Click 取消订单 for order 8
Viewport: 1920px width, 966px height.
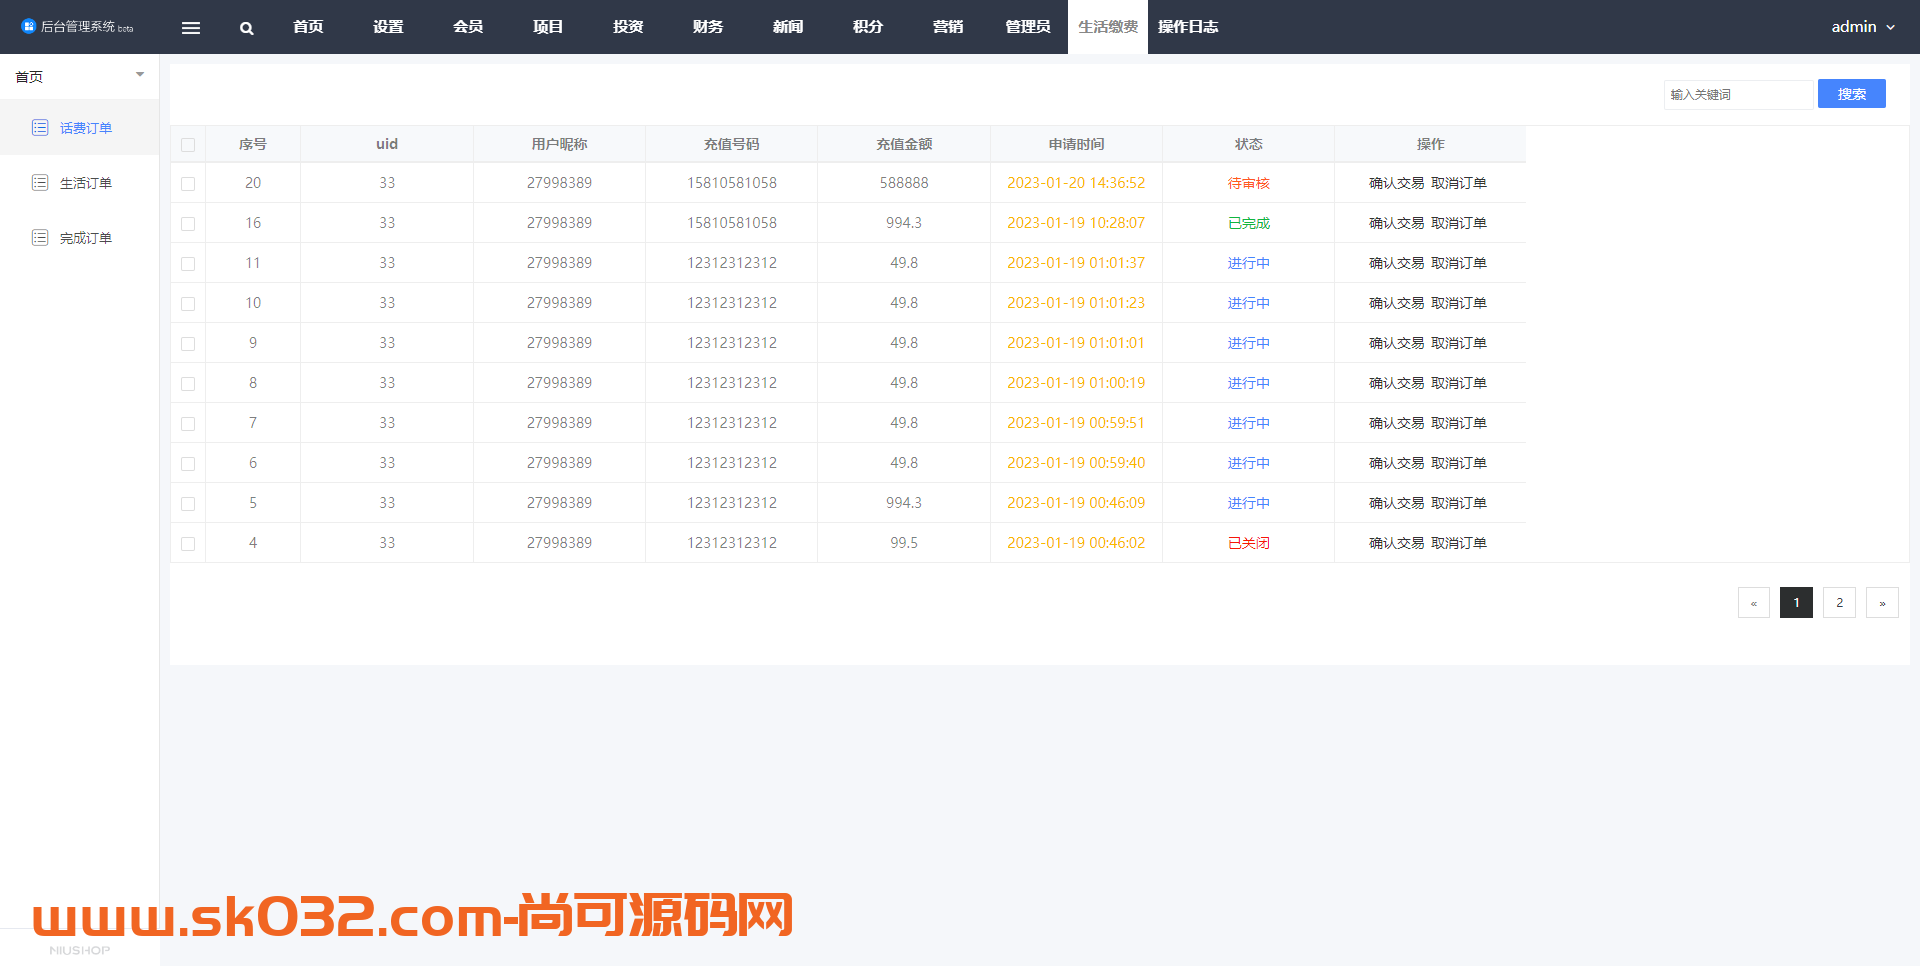1459,383
